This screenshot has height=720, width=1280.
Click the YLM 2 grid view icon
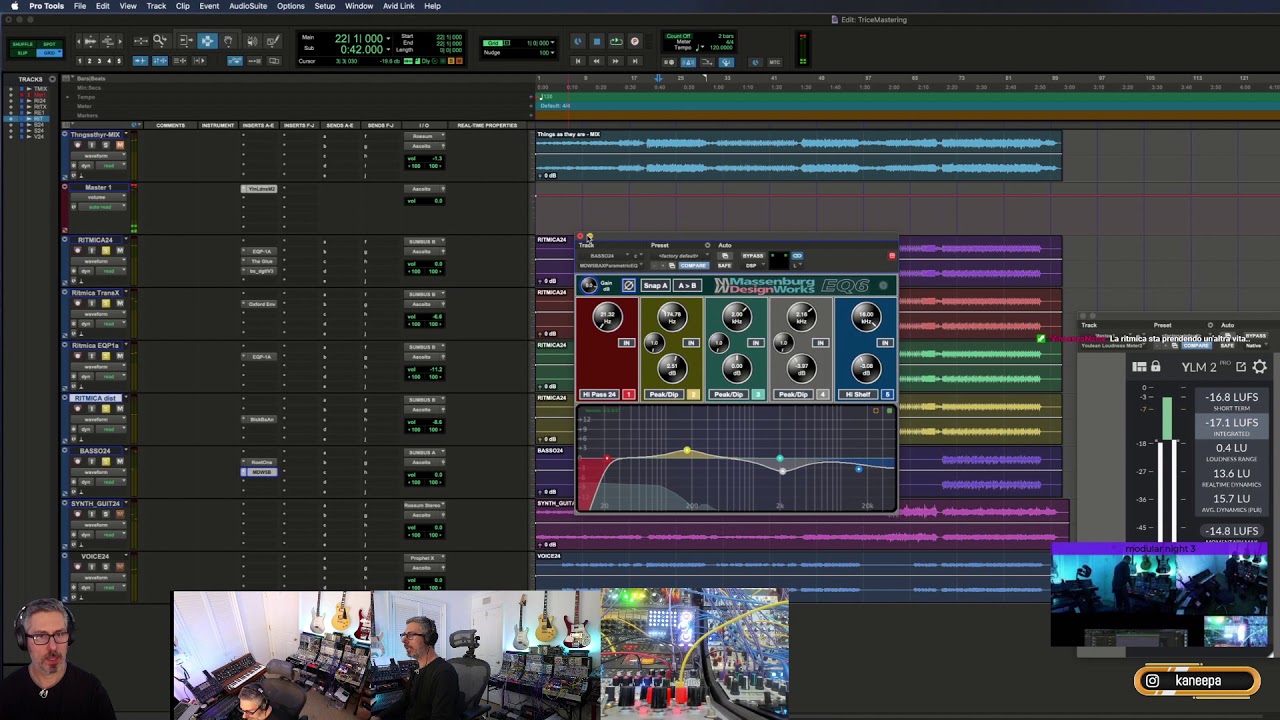[1139, 367]
